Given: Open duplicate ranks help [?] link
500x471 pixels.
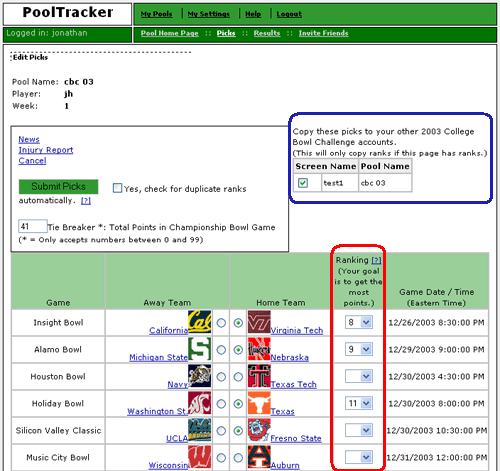Looking at the screenshot, I should 86,201.
